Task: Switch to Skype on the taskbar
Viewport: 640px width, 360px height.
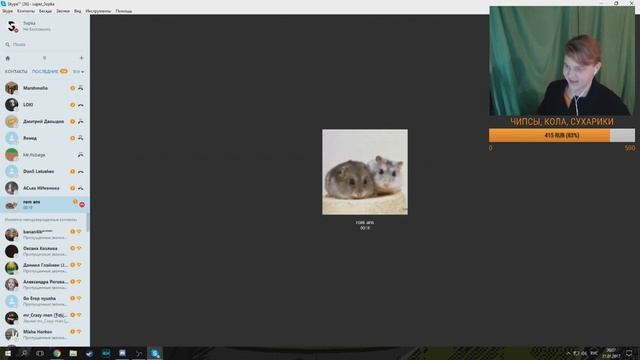Action: point(155,353)
